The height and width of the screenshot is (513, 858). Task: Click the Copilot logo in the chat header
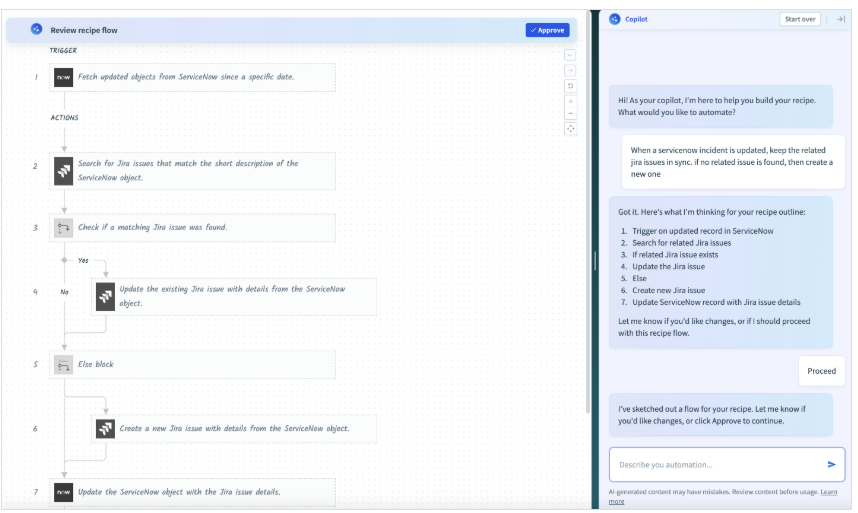[x=614, y=19]
